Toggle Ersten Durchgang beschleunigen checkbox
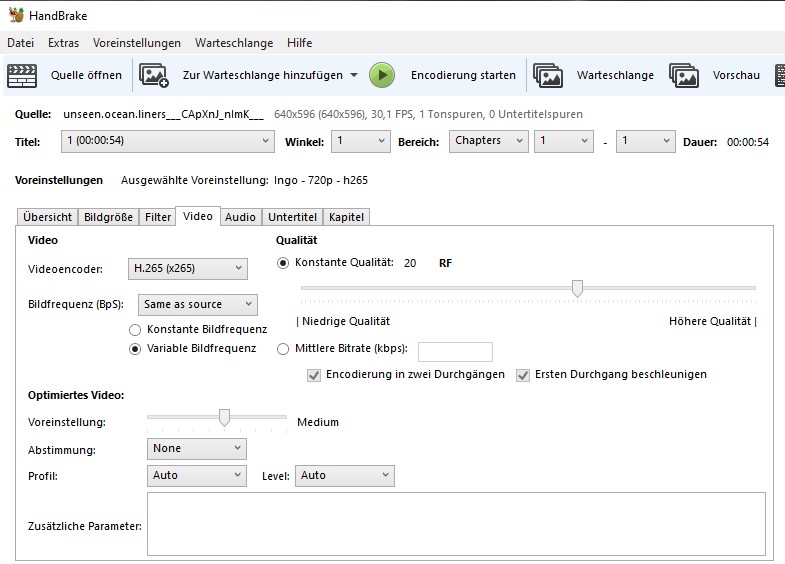 point(523,375)
